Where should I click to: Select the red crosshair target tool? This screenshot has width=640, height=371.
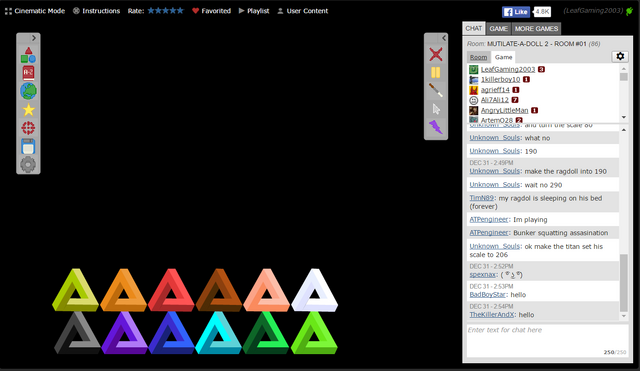28,128
